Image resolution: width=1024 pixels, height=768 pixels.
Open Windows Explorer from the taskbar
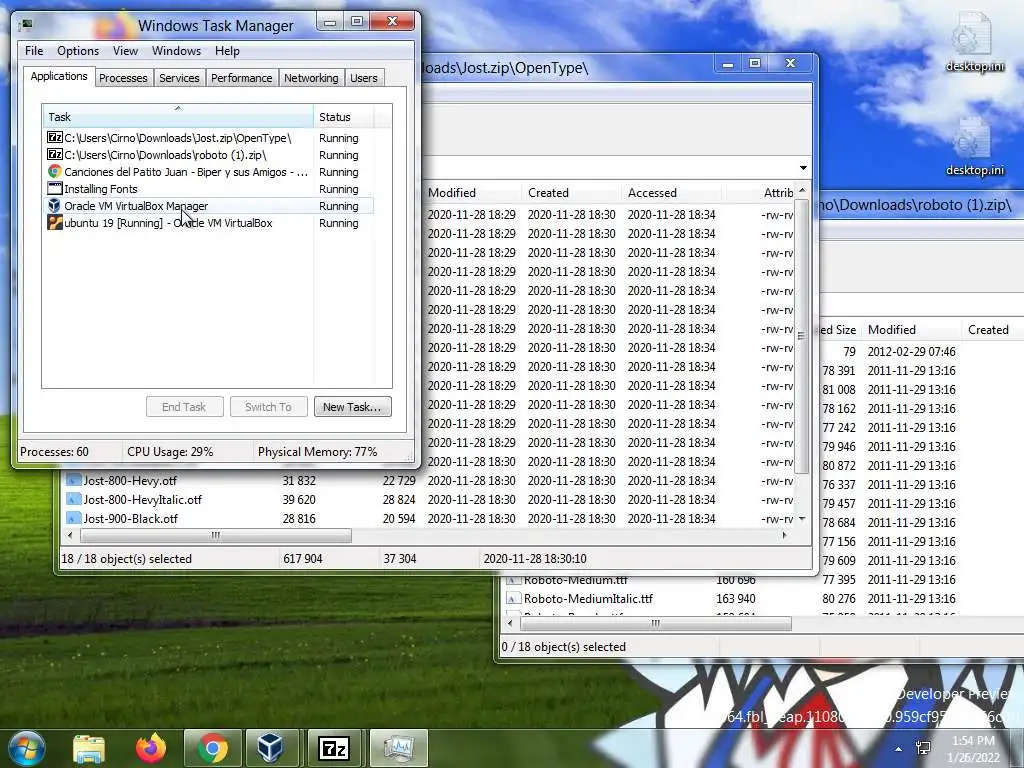(x=89, y=748)
